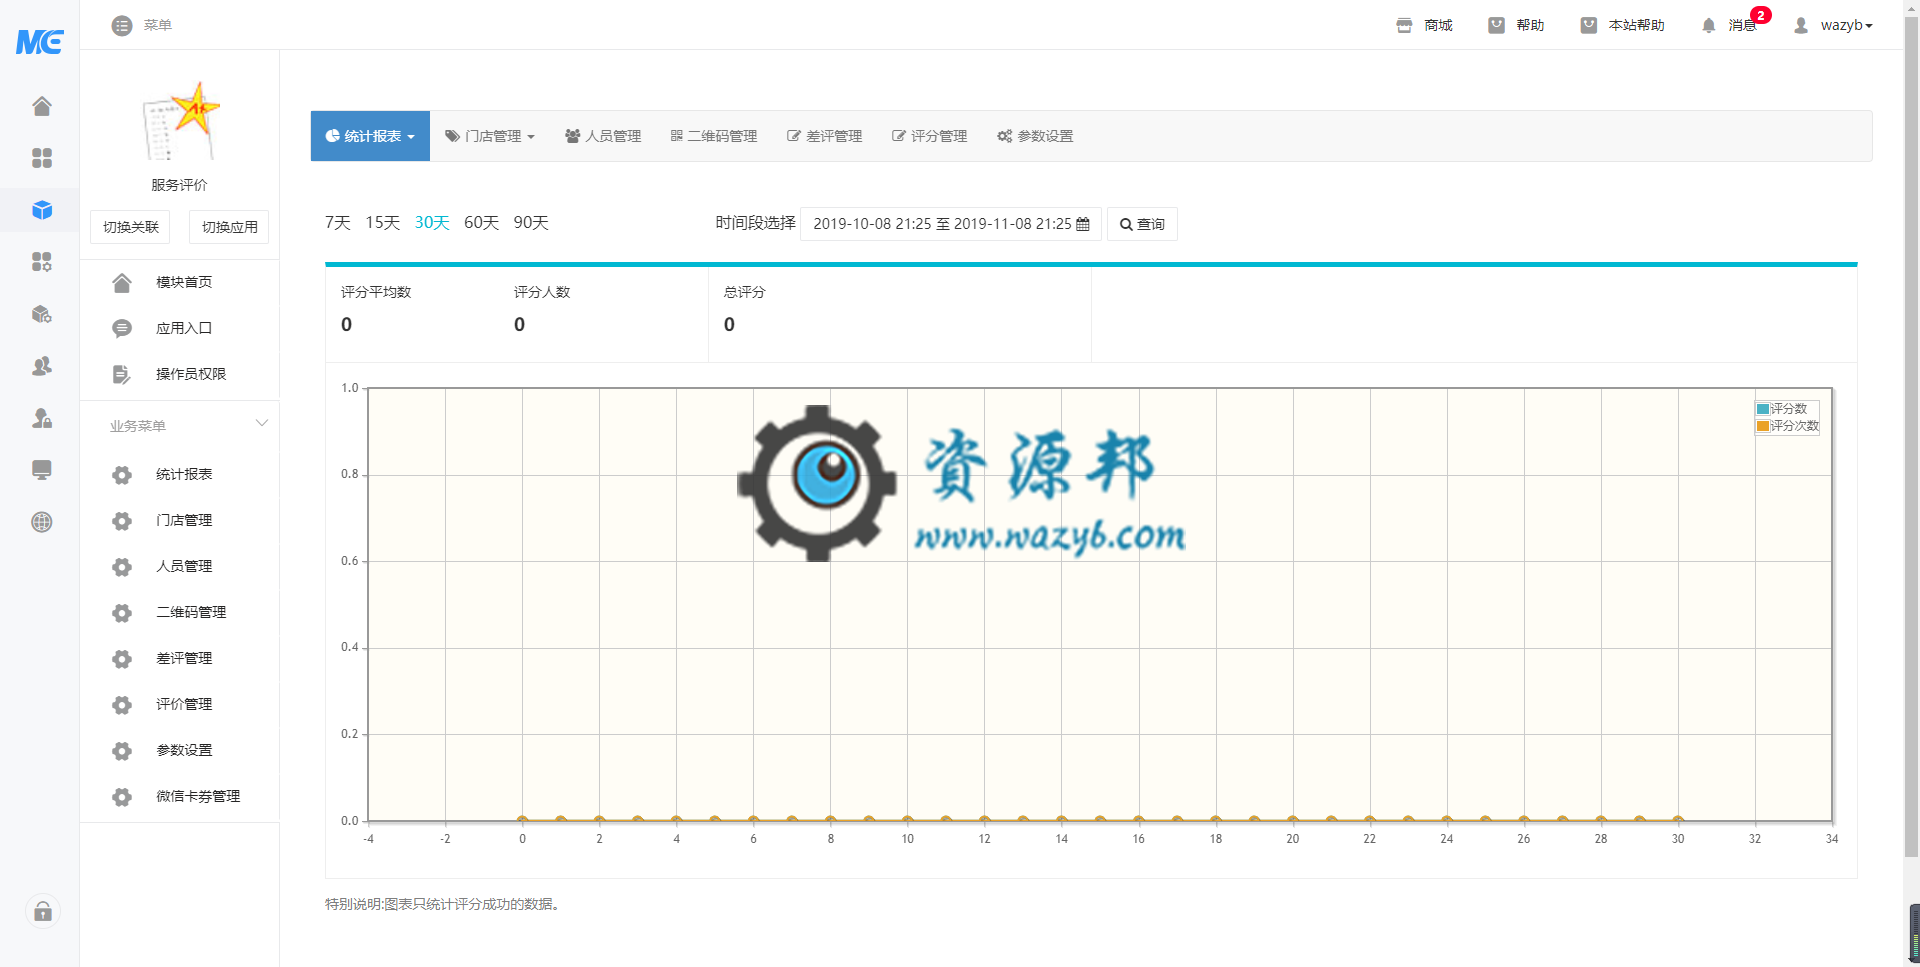Click the 切换应用 button

(229, 227)
